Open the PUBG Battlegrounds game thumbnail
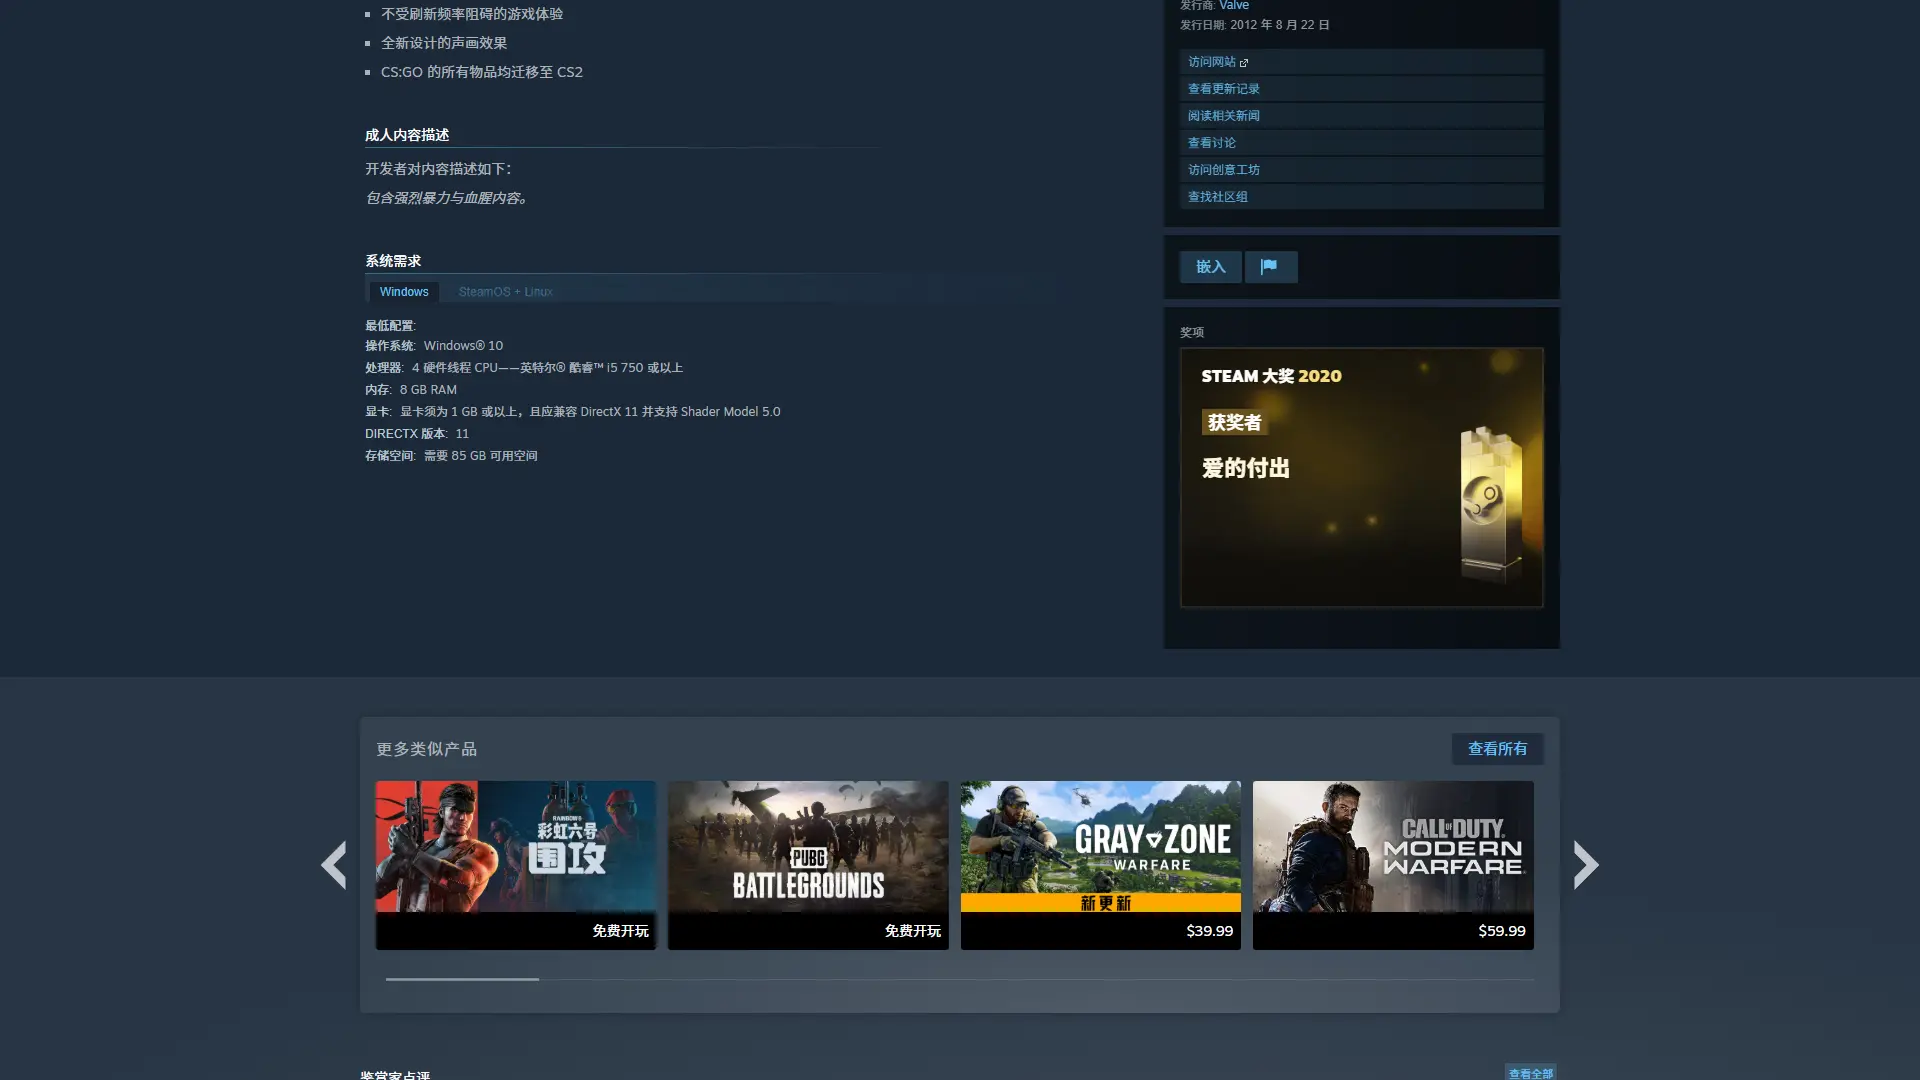The width and height of the screenshot is (1920, 1080). 807,847
